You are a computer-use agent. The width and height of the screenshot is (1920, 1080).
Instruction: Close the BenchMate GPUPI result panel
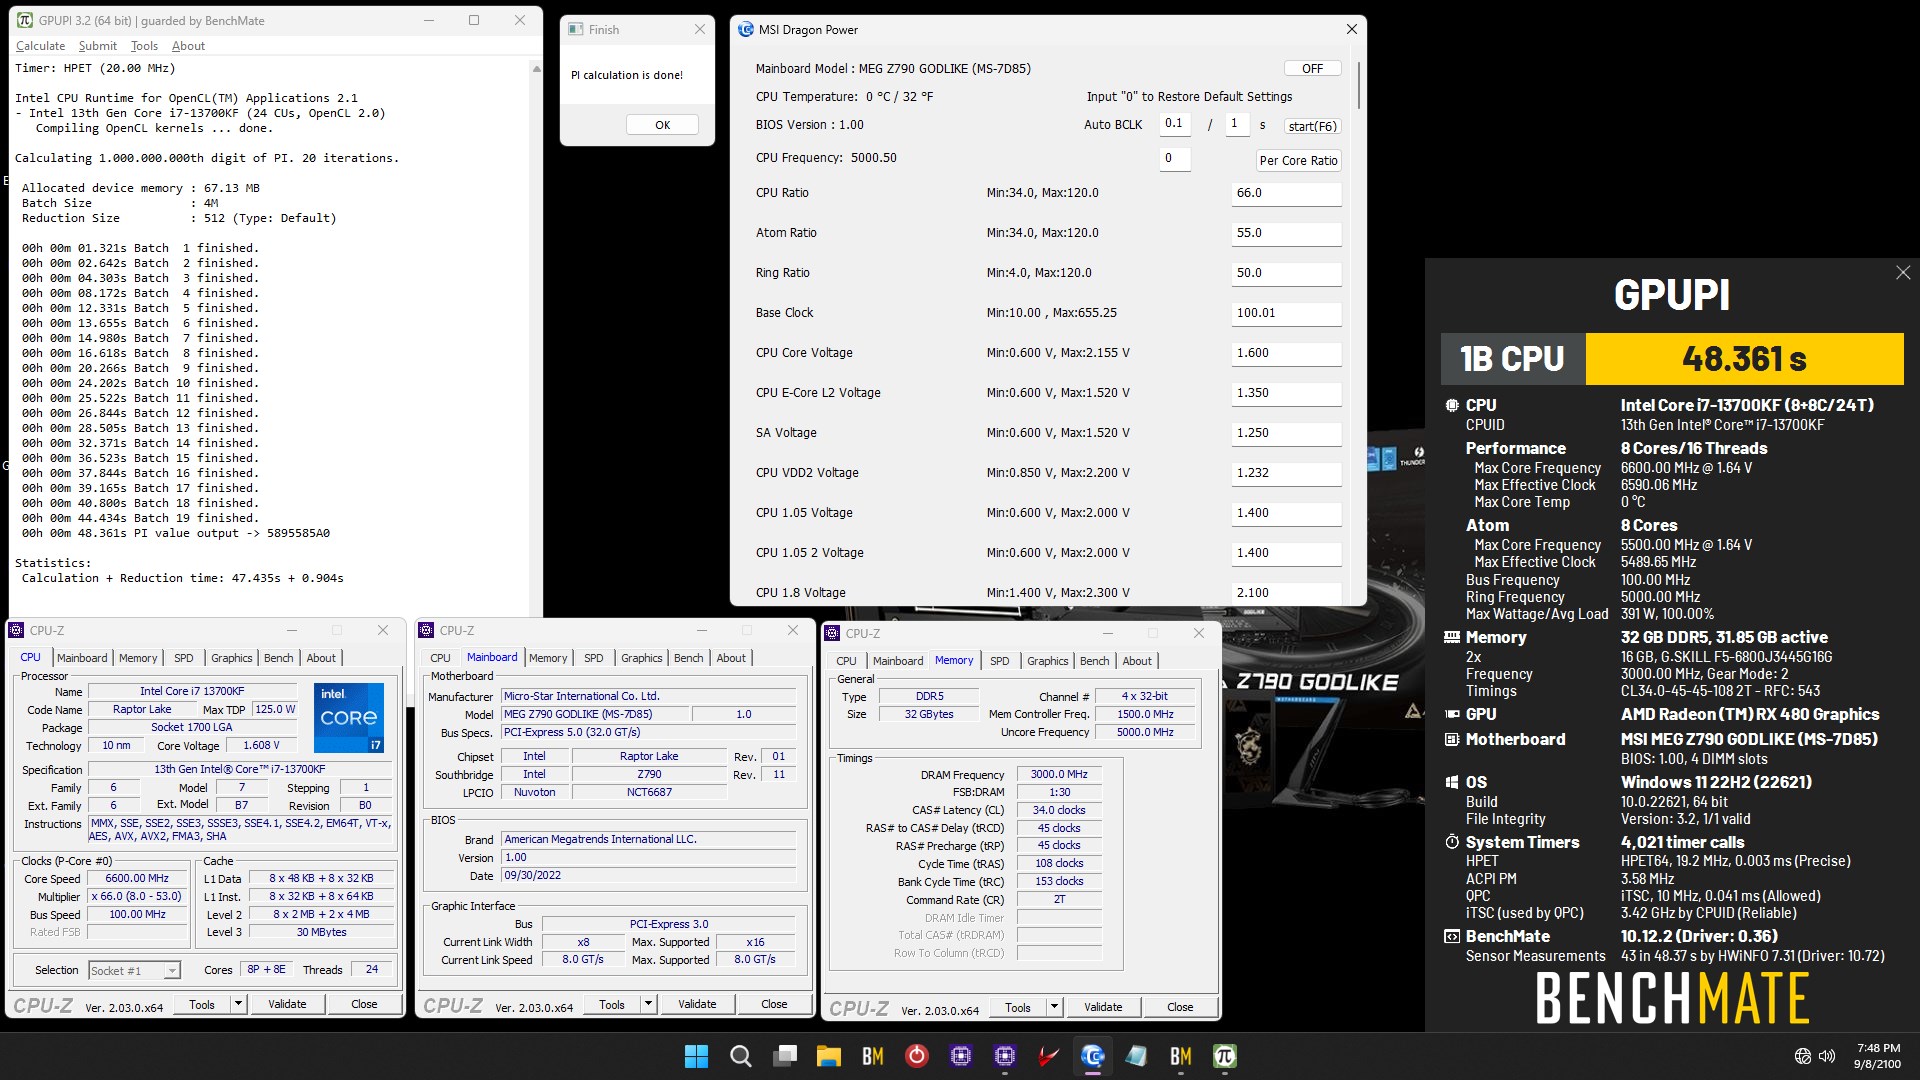click(x=1902, y=273)
